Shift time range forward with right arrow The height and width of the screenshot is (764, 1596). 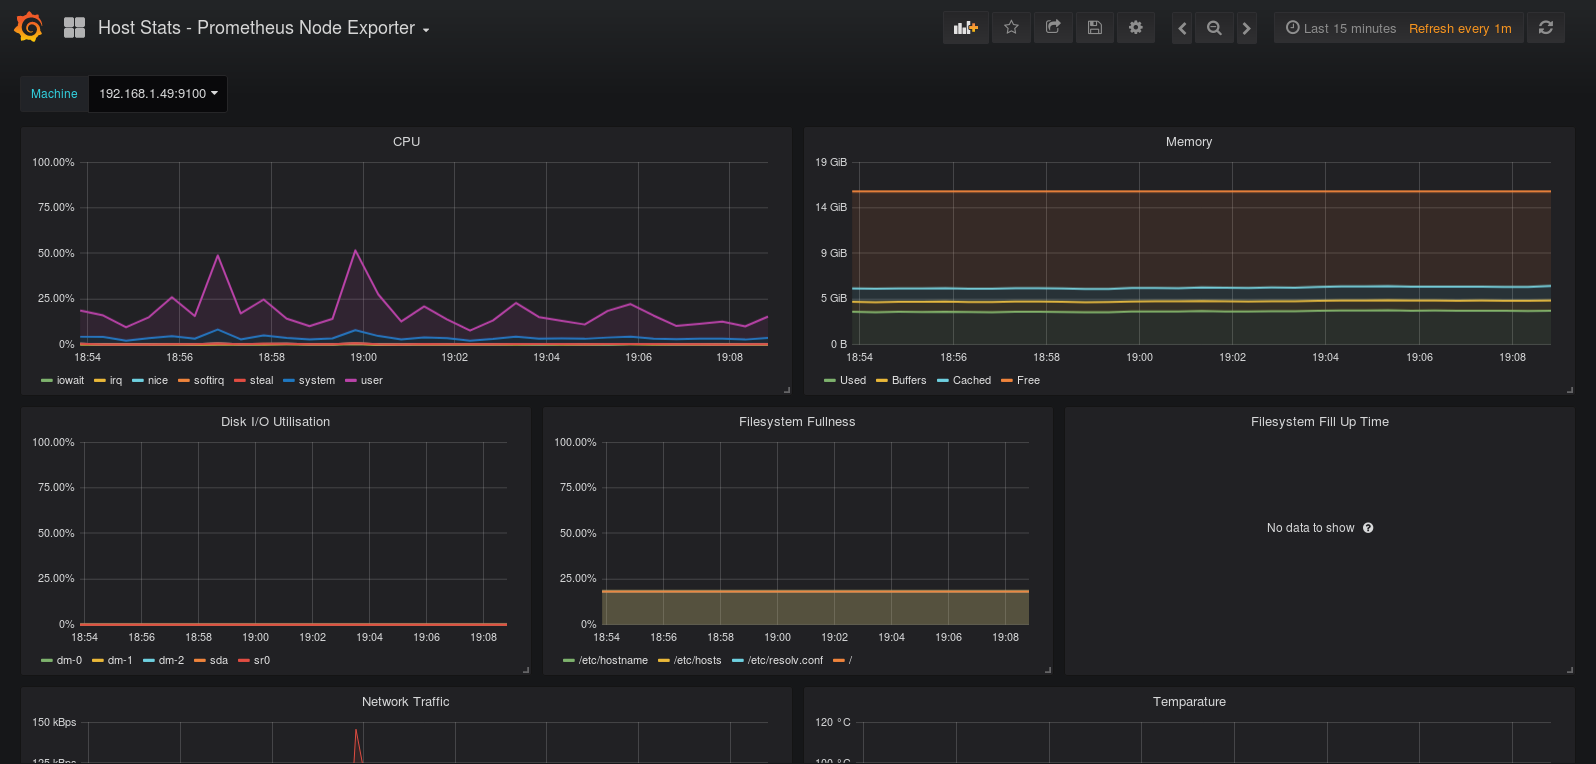click(x=1246, y=28)
